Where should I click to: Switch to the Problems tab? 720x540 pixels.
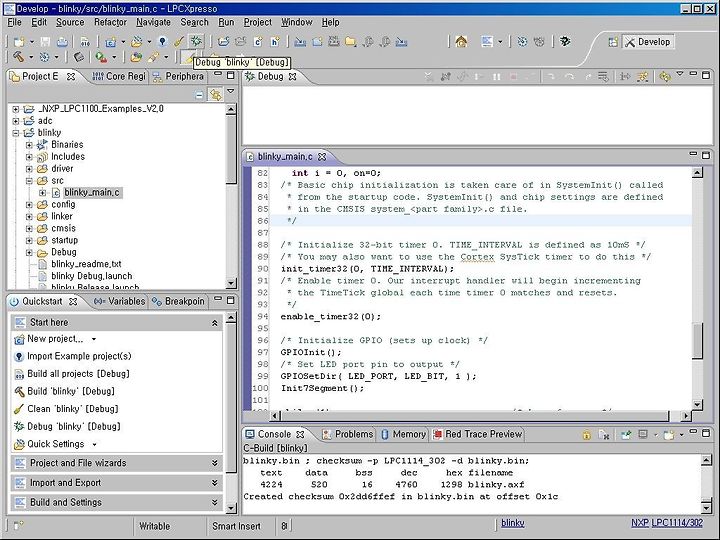coord(348,434)
